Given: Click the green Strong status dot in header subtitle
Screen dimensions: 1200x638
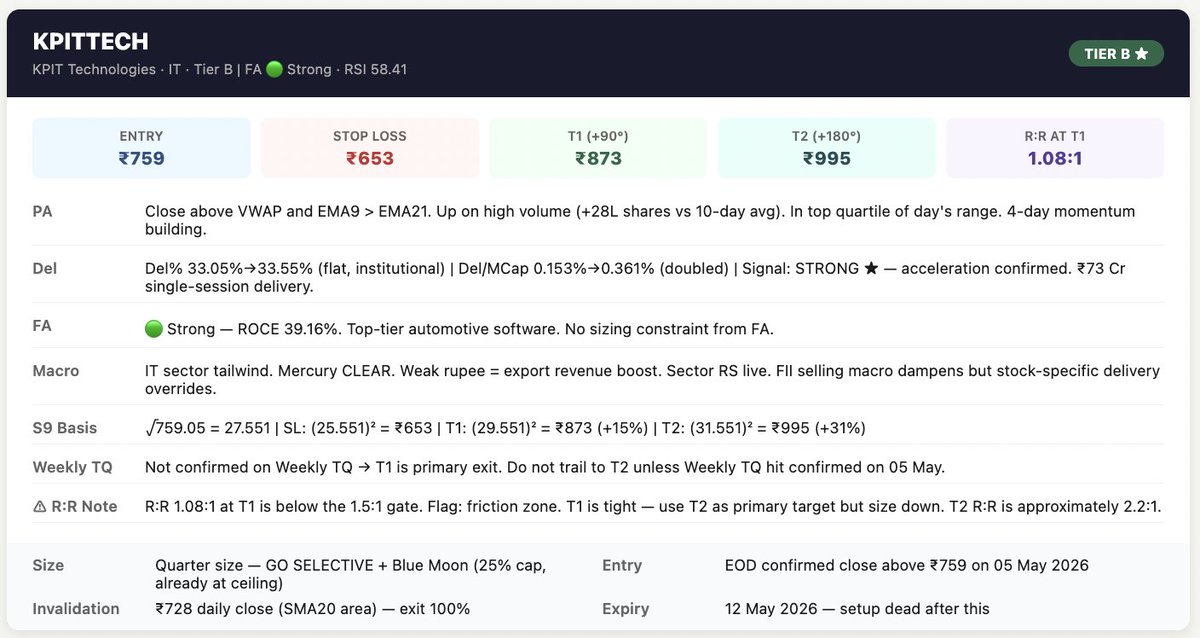Looking at the screenshot, I should coord(274,70).
